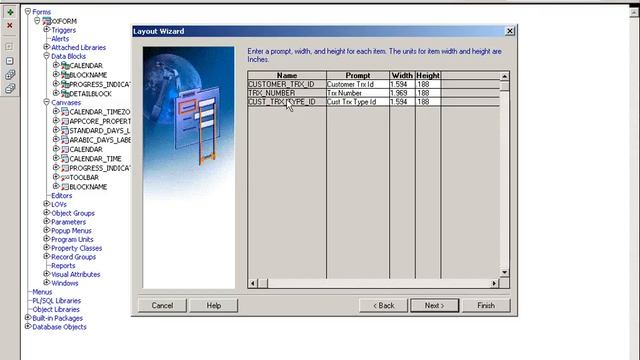Screen dimensions: 640x360
Task: Edit the 'Cust Trx Type Id' prompt field
Action: [358, 102]
